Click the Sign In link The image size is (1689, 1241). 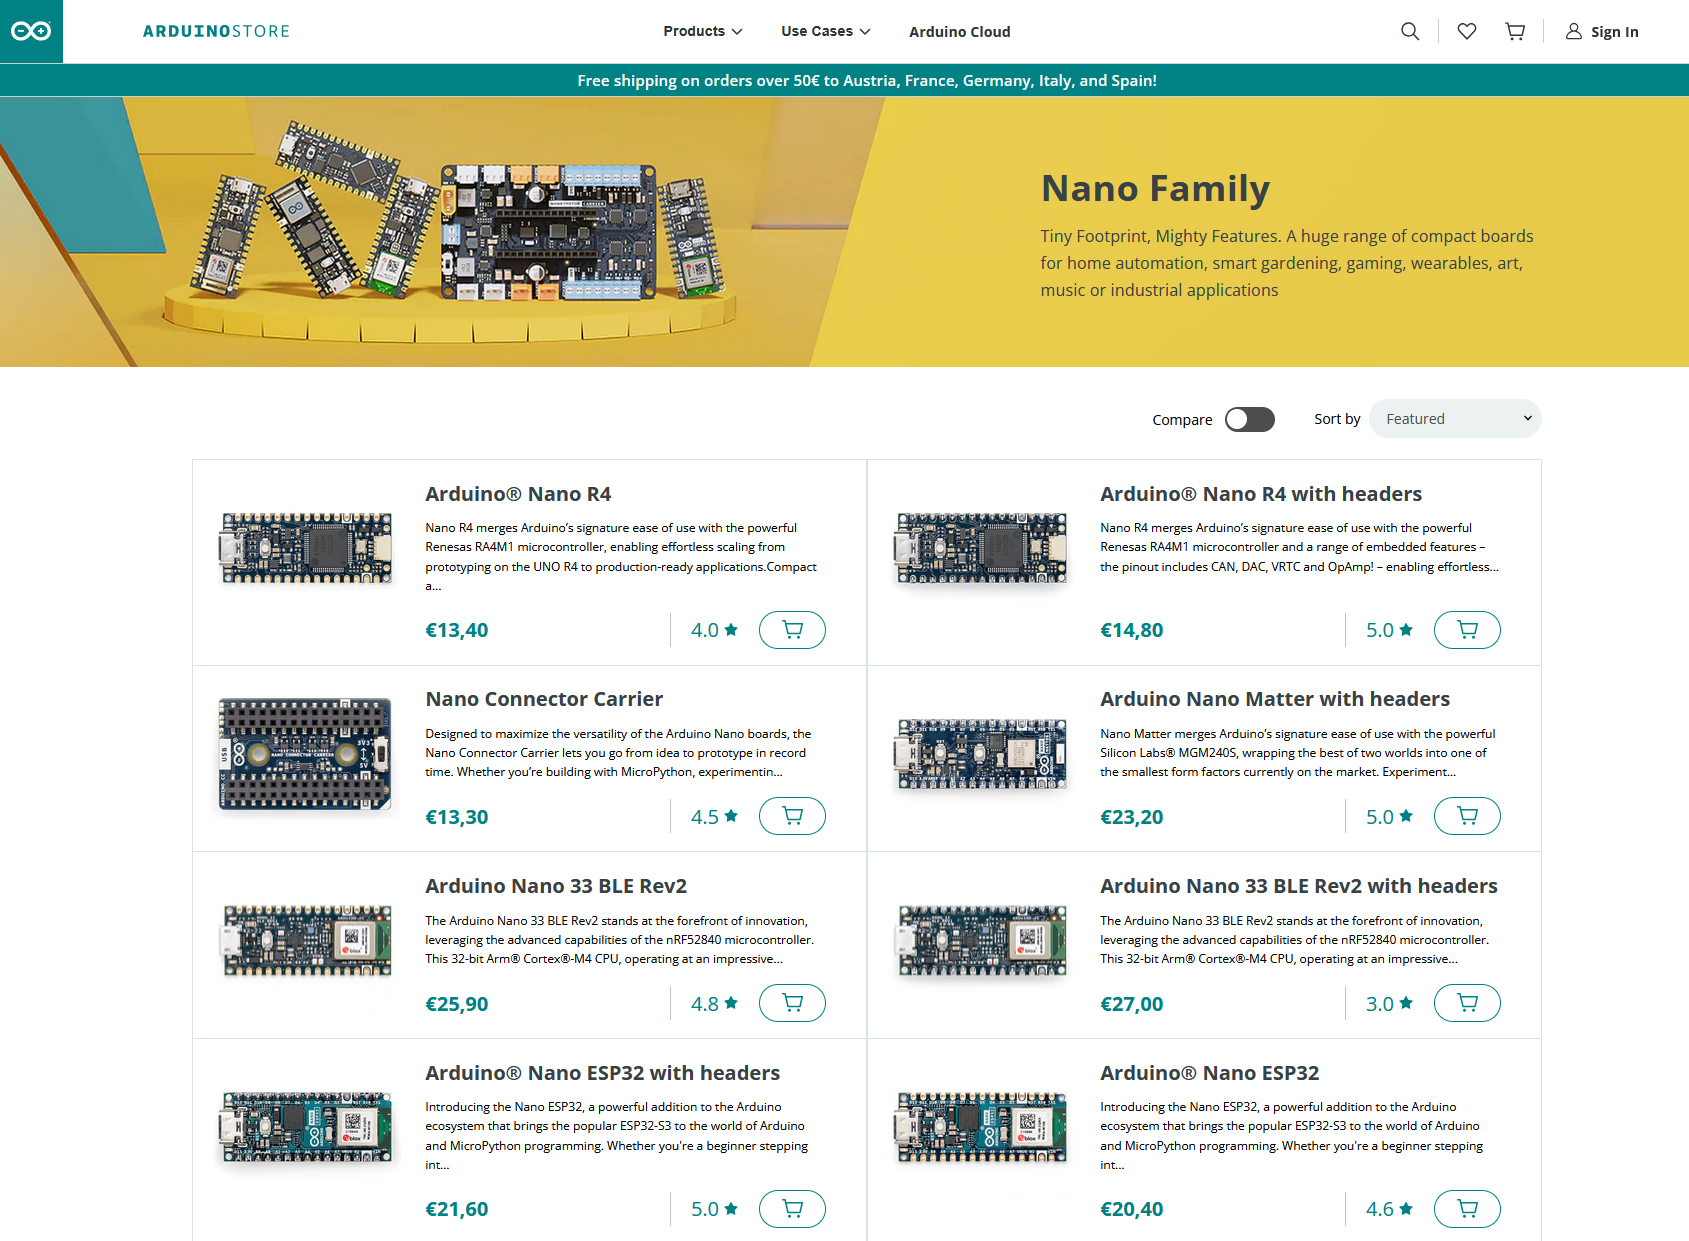[1602, 32]
